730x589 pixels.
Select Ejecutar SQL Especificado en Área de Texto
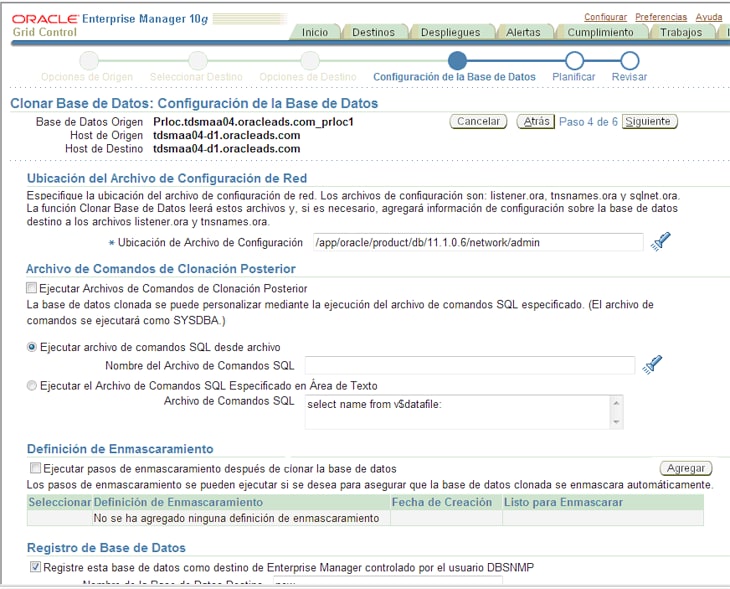pos(32,386)
